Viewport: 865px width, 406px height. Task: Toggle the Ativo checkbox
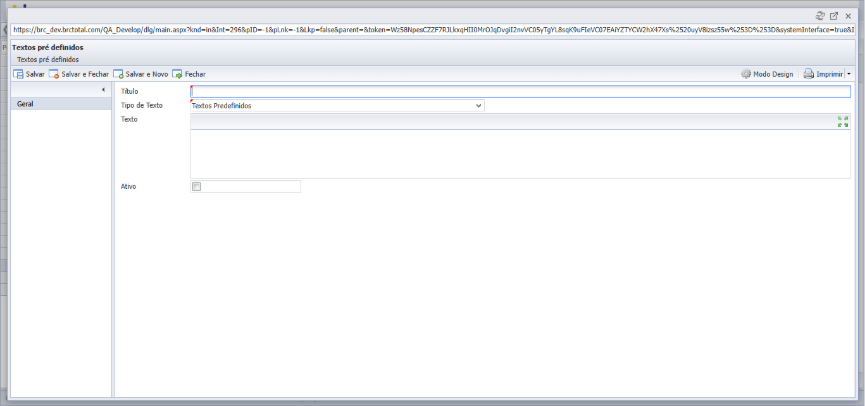[196, 186]
